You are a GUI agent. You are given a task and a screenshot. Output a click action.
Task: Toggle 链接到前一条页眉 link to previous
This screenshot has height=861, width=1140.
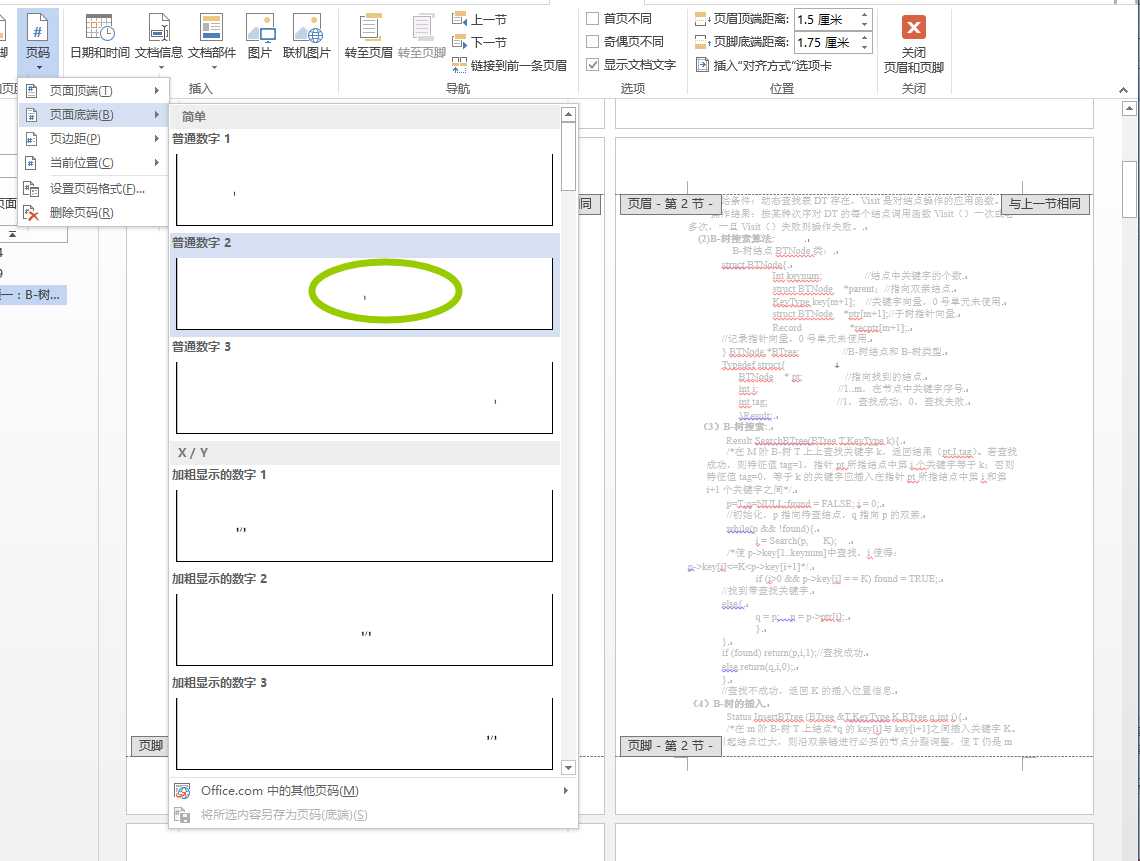(x=509, y=65)
